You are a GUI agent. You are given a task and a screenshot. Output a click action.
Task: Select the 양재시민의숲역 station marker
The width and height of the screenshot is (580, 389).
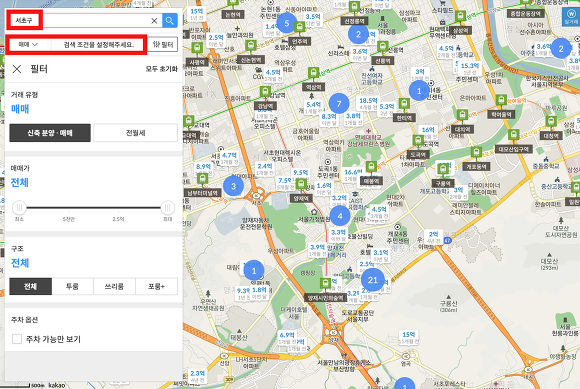coord(326,290)
